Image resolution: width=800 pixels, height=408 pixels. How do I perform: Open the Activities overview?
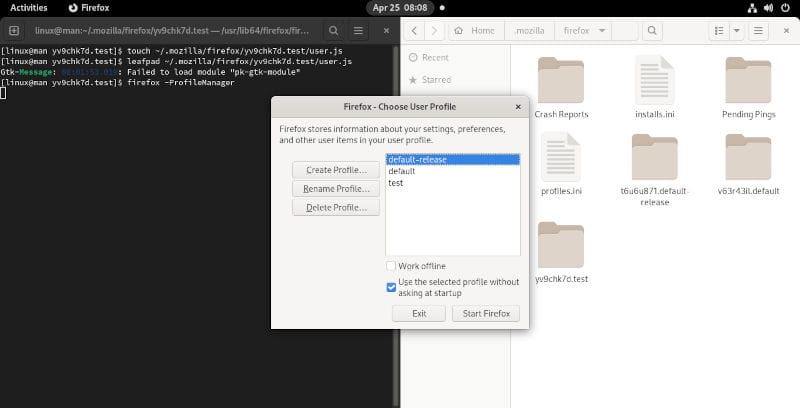pos(29,8)
